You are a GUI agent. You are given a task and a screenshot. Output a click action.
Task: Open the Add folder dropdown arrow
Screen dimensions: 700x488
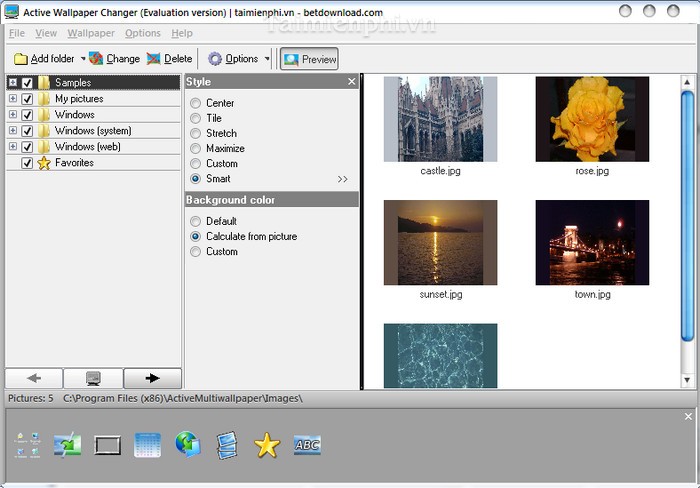coord(82,59)
